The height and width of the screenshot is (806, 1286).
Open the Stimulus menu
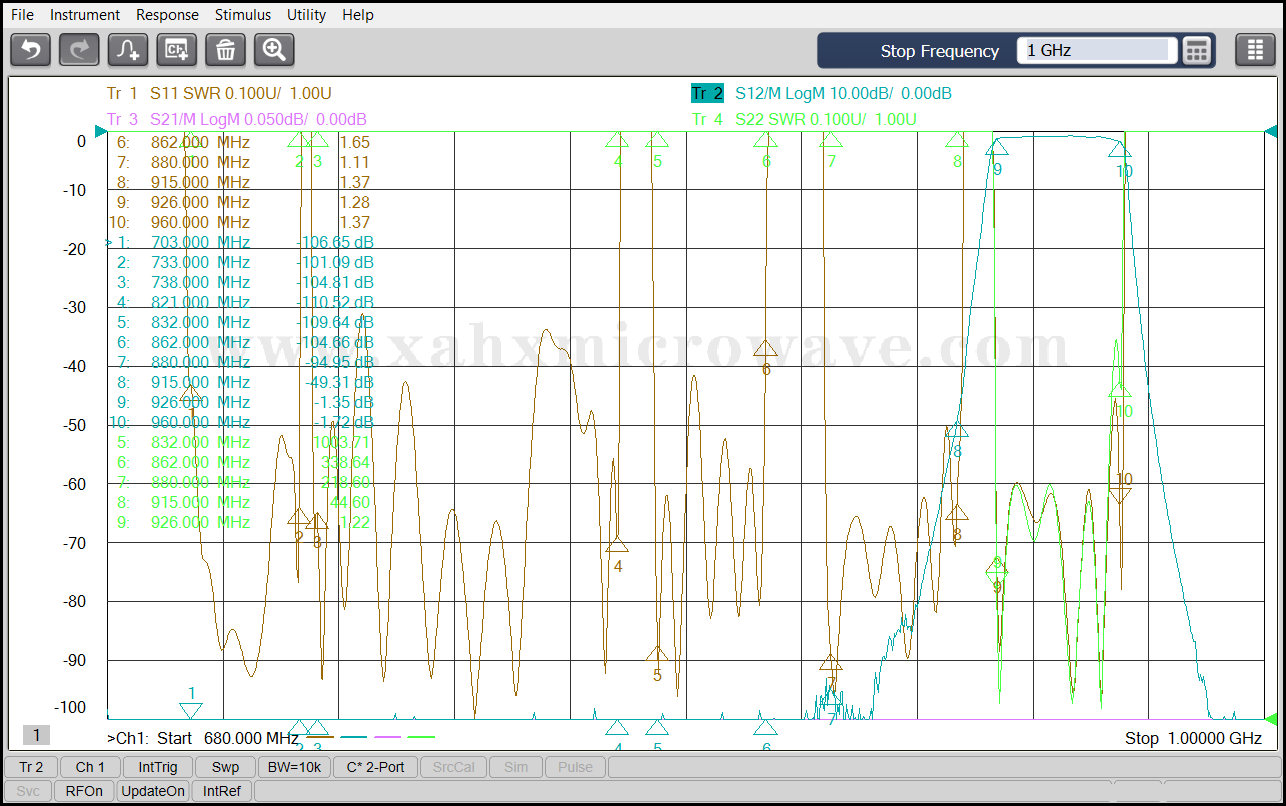pyautogui.click(x=243, y=15)
